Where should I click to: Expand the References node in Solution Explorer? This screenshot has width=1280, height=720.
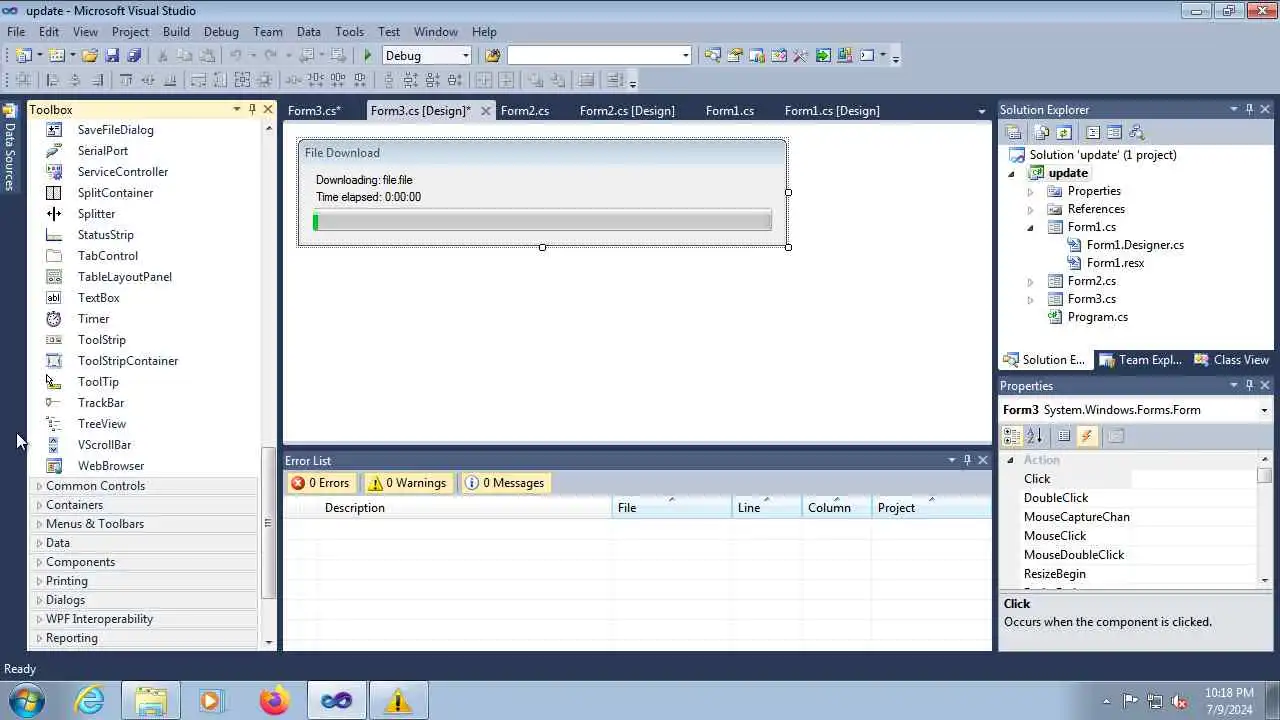pos(1031,209)
